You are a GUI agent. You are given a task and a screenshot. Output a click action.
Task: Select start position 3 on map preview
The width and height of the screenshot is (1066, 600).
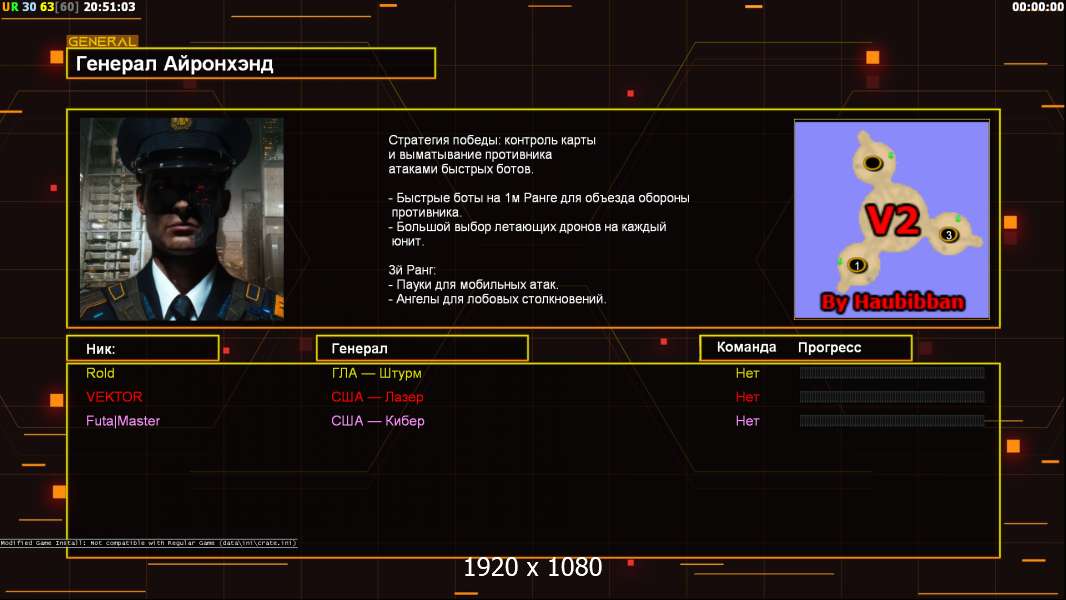pyautogui.click(x=948, y=235)
